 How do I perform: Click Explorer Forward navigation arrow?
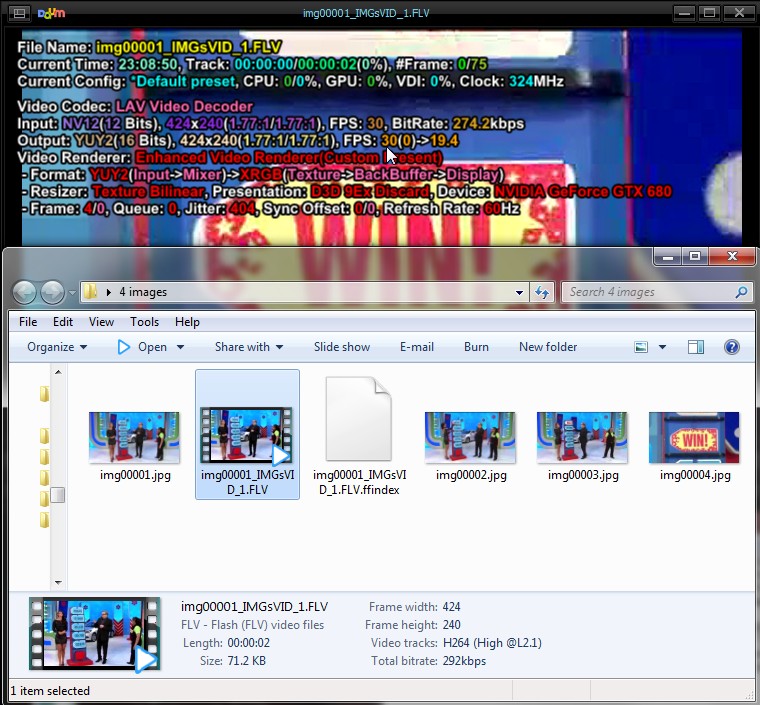(52, 292)
